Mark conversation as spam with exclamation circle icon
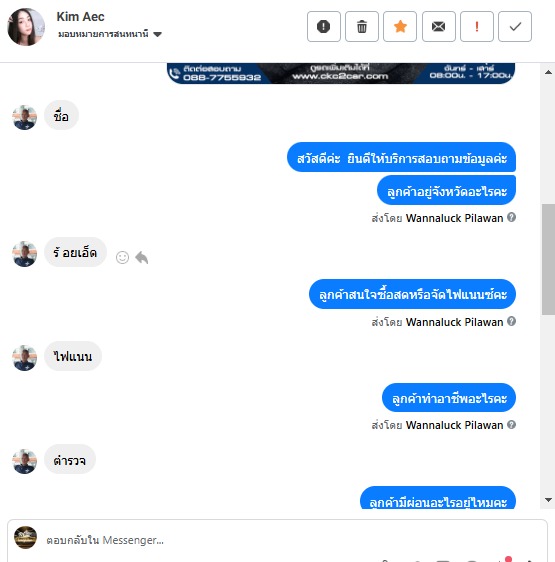The width and height of the screenshot is (555, 562). (x=323, y=27)
